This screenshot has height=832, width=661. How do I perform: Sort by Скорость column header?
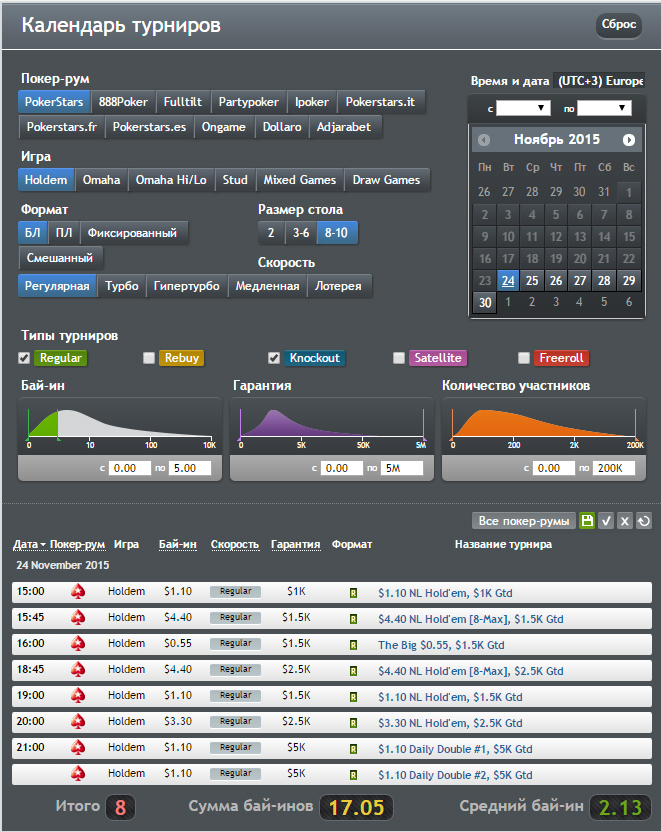pyautogui.click(x=235, y=544)
